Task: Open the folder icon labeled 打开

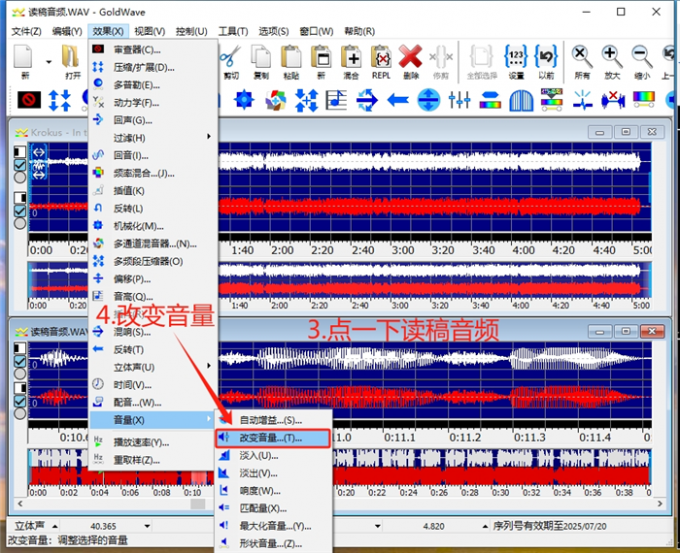Action: [x=72, y=57]
